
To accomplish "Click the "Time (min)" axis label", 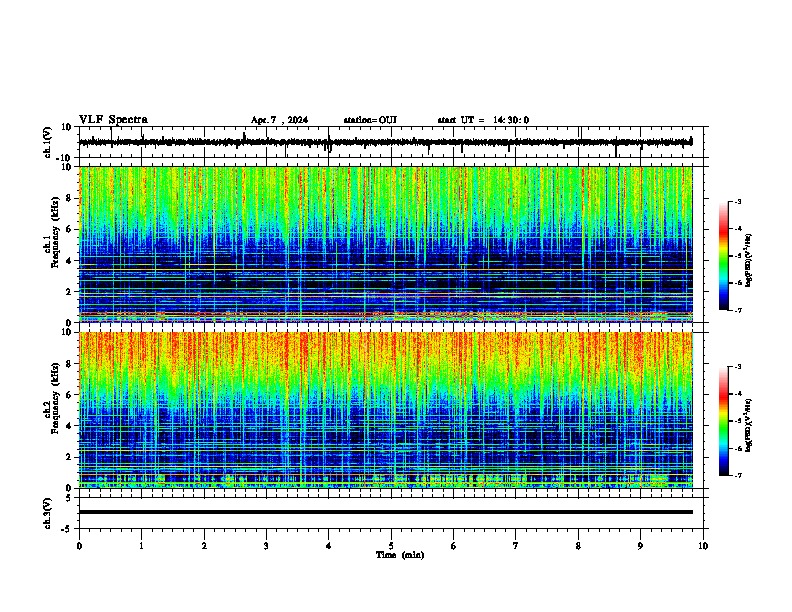I will click(400, 555).
